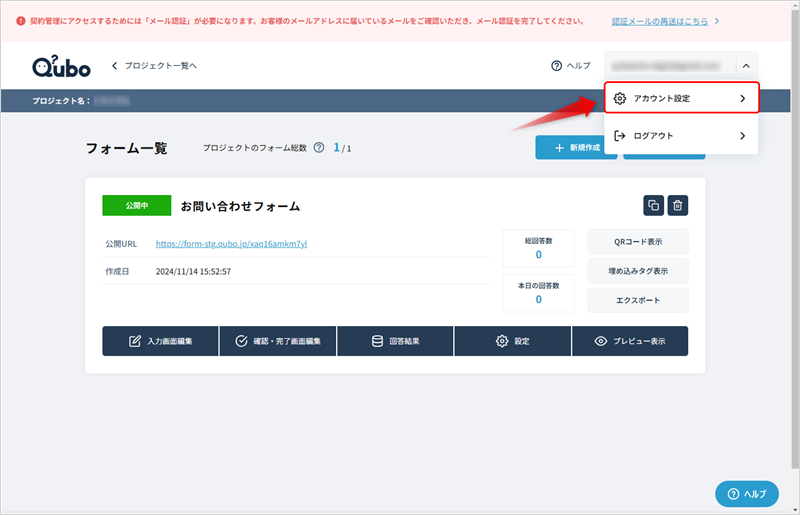The height and width of the screenshot is (515, 800).
Task: Click the help icon beside フォーム総数
Action: click(x=319, y=148)
